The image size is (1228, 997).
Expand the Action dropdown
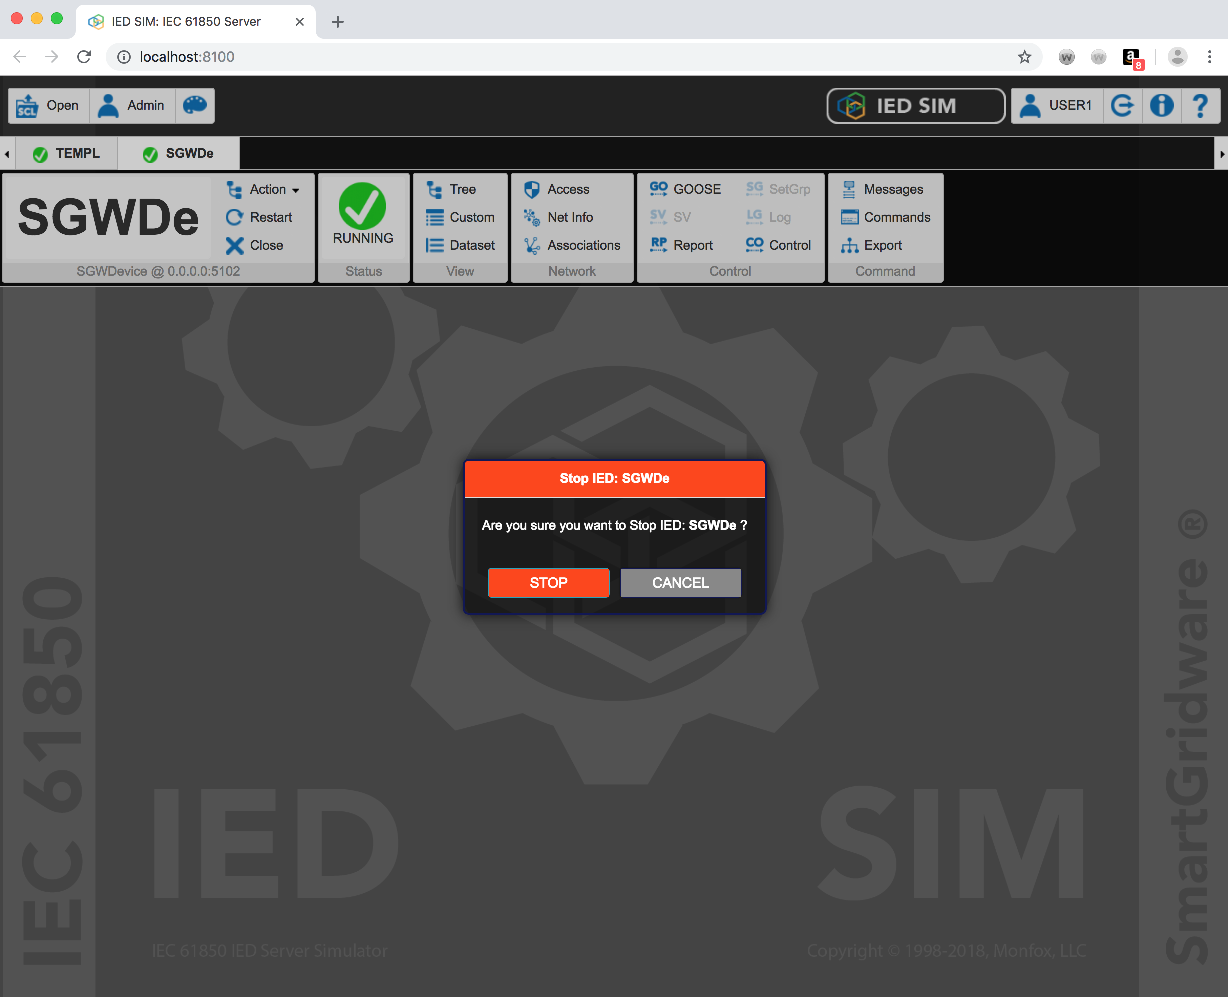263,189
